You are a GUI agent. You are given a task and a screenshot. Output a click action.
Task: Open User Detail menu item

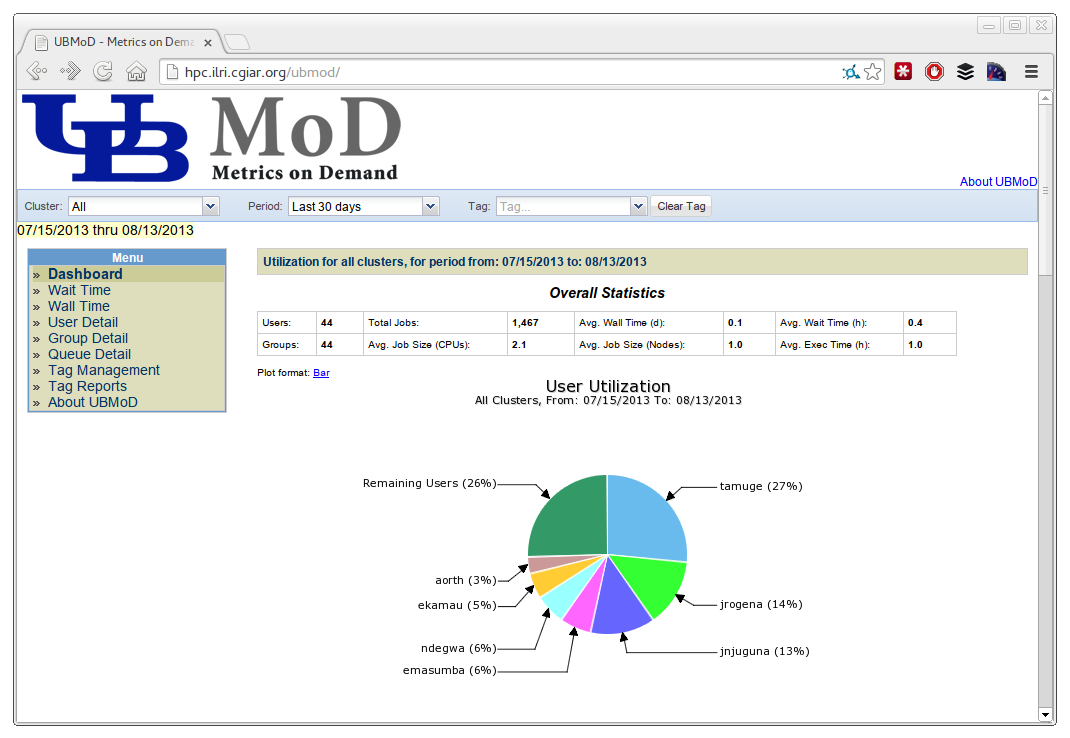(x=83, y=322)
